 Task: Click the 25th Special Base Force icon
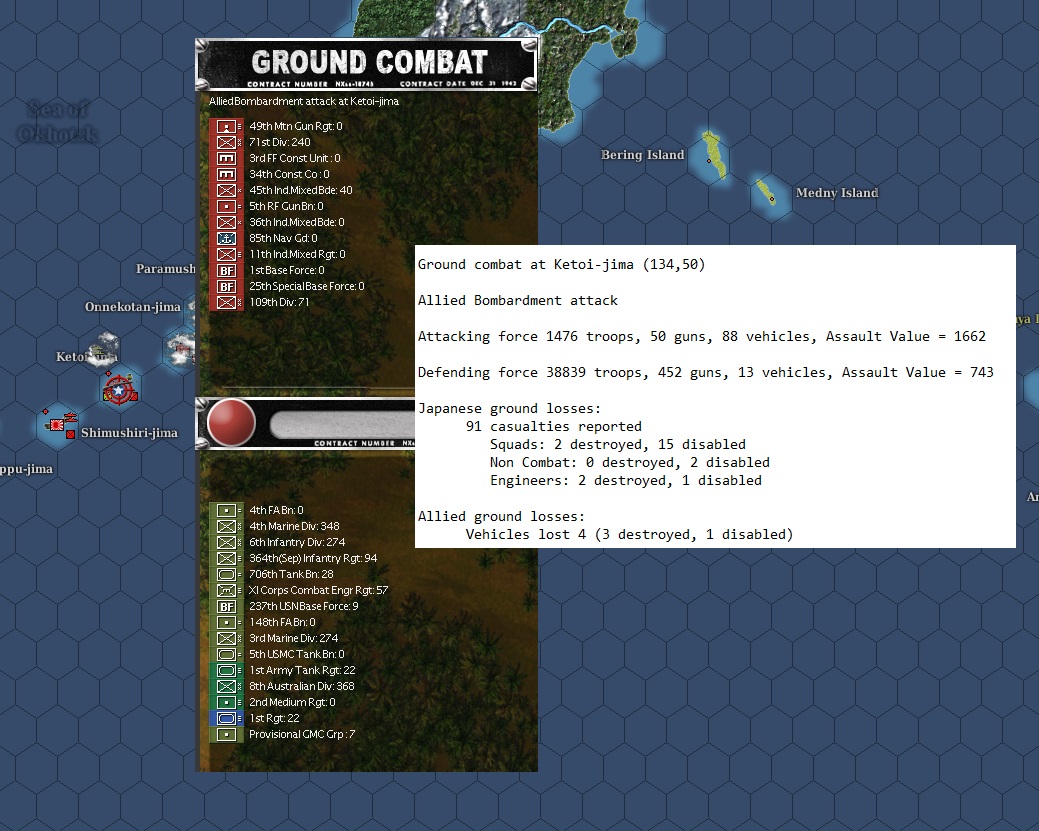[x=227, y=286]
